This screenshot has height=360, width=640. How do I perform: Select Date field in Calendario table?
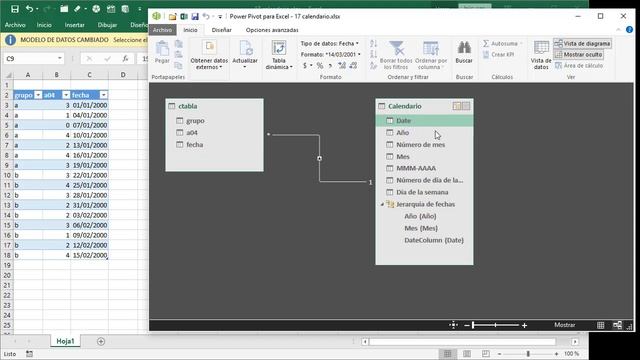pyautogui.click(x=424, y=120)
